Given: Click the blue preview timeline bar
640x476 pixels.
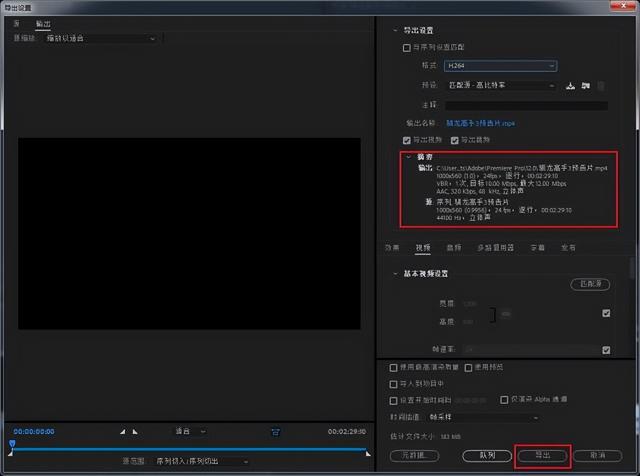Looking at the screenshot, I should point(189,449).
